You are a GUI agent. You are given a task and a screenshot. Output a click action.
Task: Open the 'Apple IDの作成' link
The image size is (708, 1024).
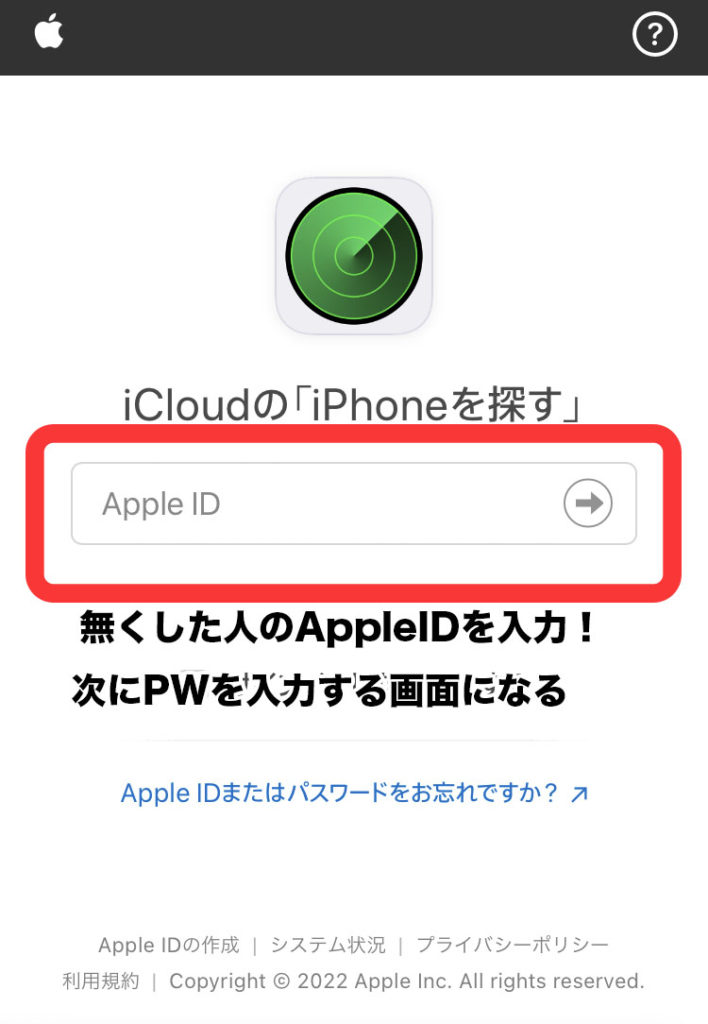coord(169,945)
